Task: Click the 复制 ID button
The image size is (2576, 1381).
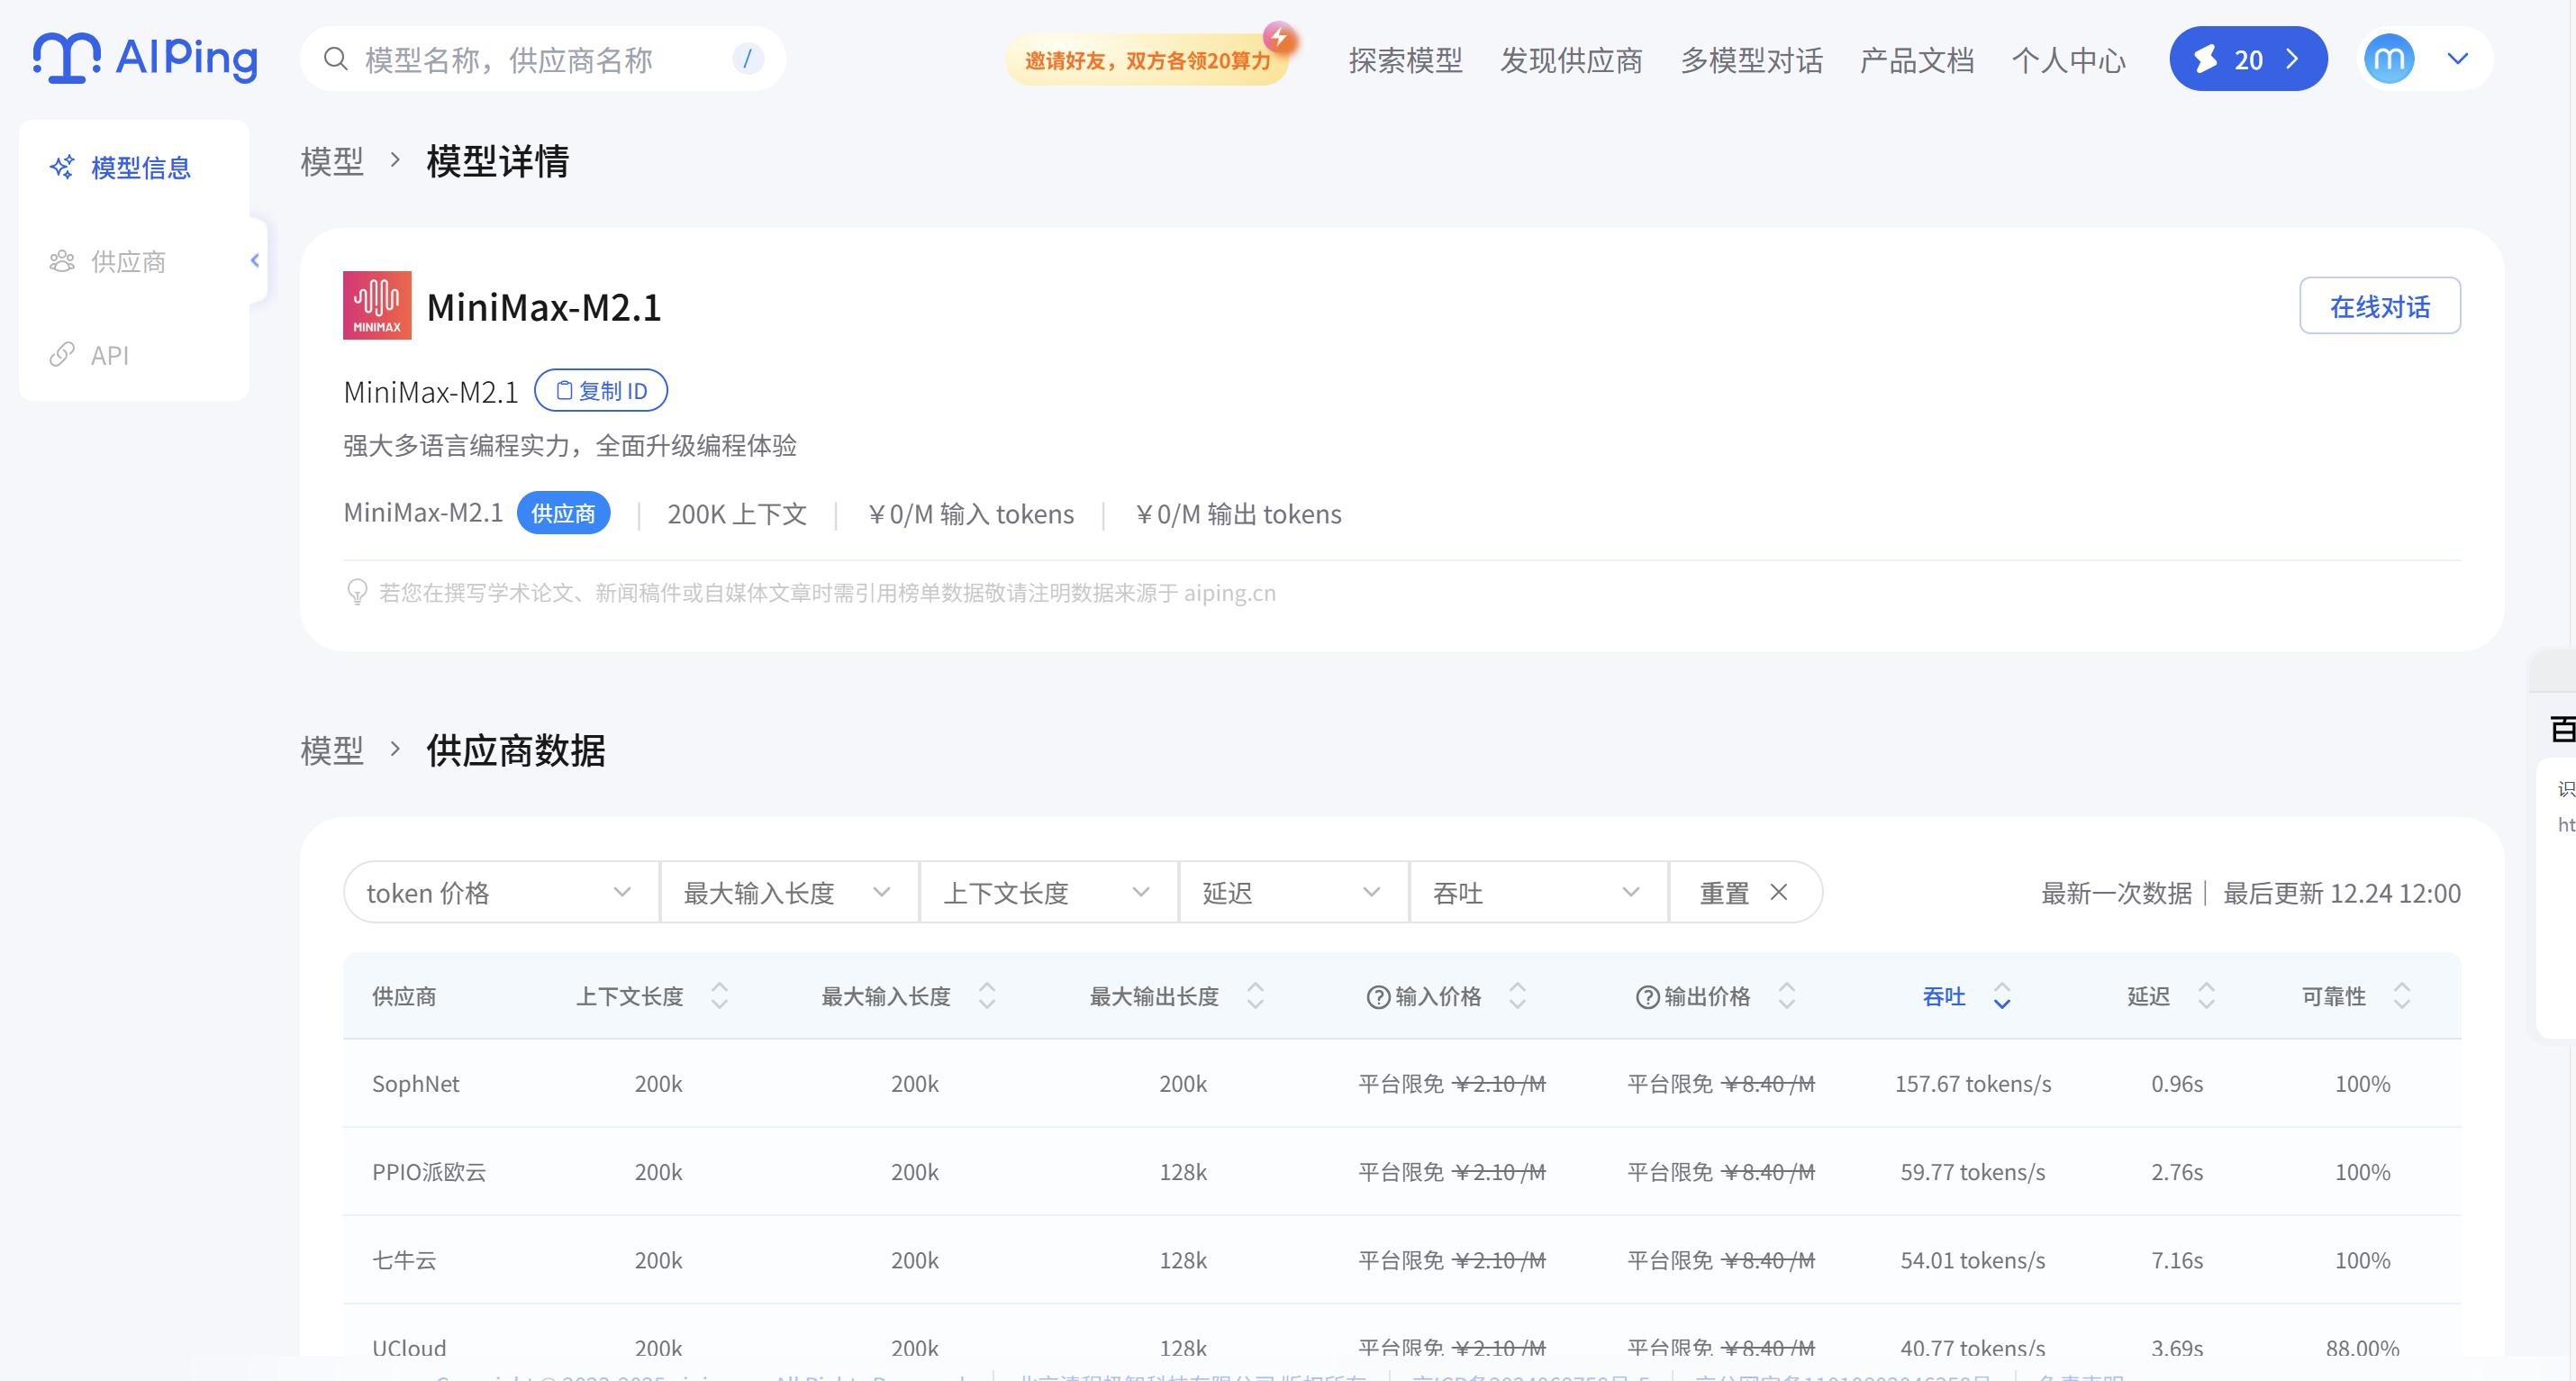Action: point(601,390)
